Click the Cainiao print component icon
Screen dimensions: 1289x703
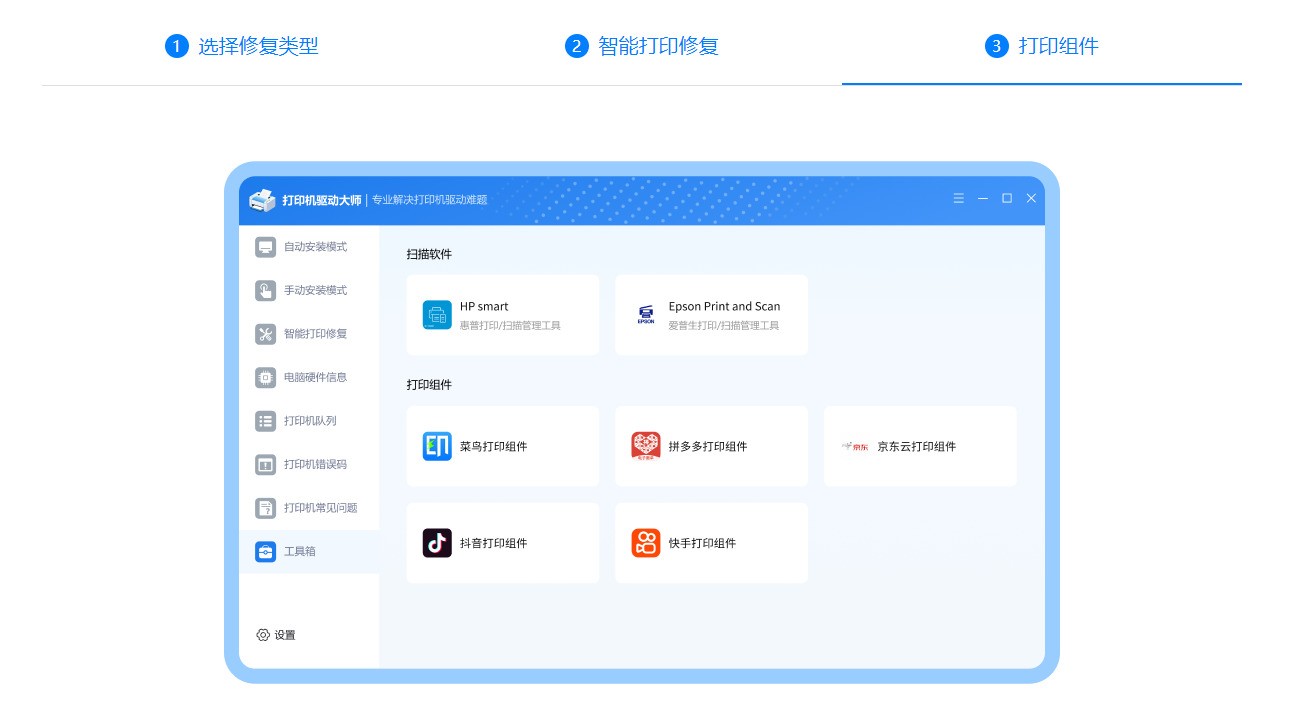[437, 446]
